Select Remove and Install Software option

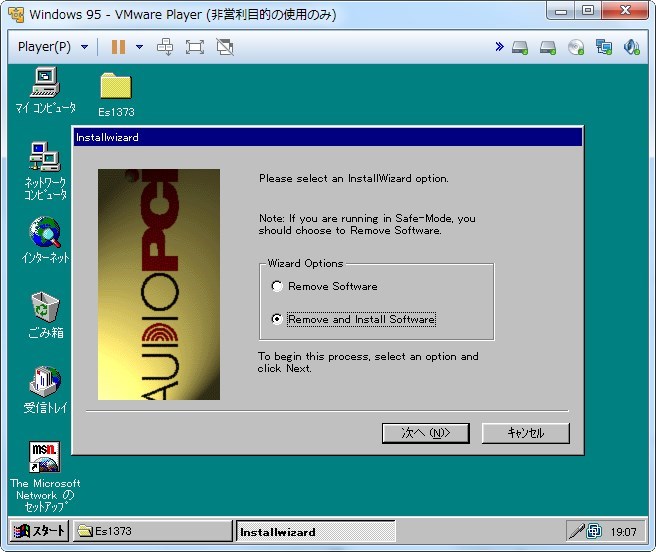pyautogui.click(x=354, y=319)
